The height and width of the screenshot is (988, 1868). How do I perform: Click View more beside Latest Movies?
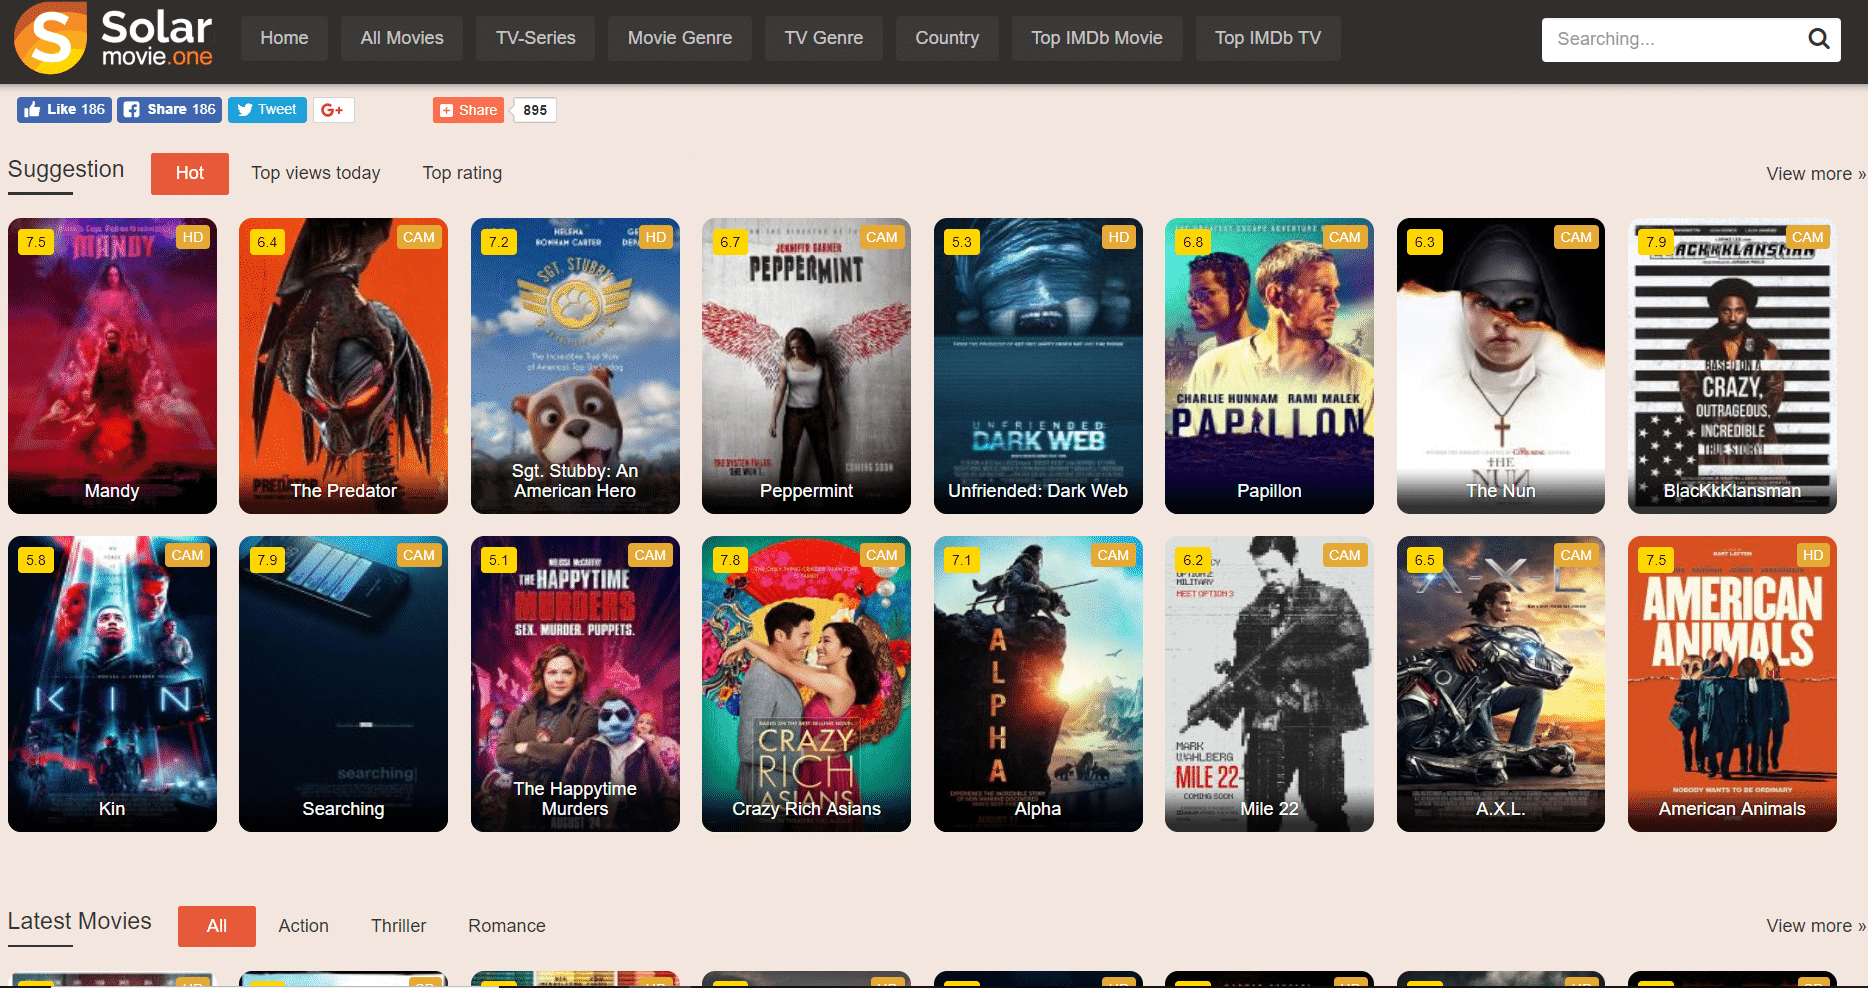click(1816, 926)
